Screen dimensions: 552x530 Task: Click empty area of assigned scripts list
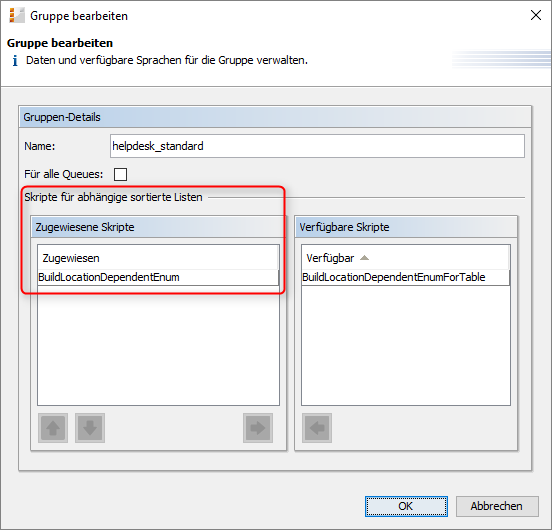coord(158,345)
